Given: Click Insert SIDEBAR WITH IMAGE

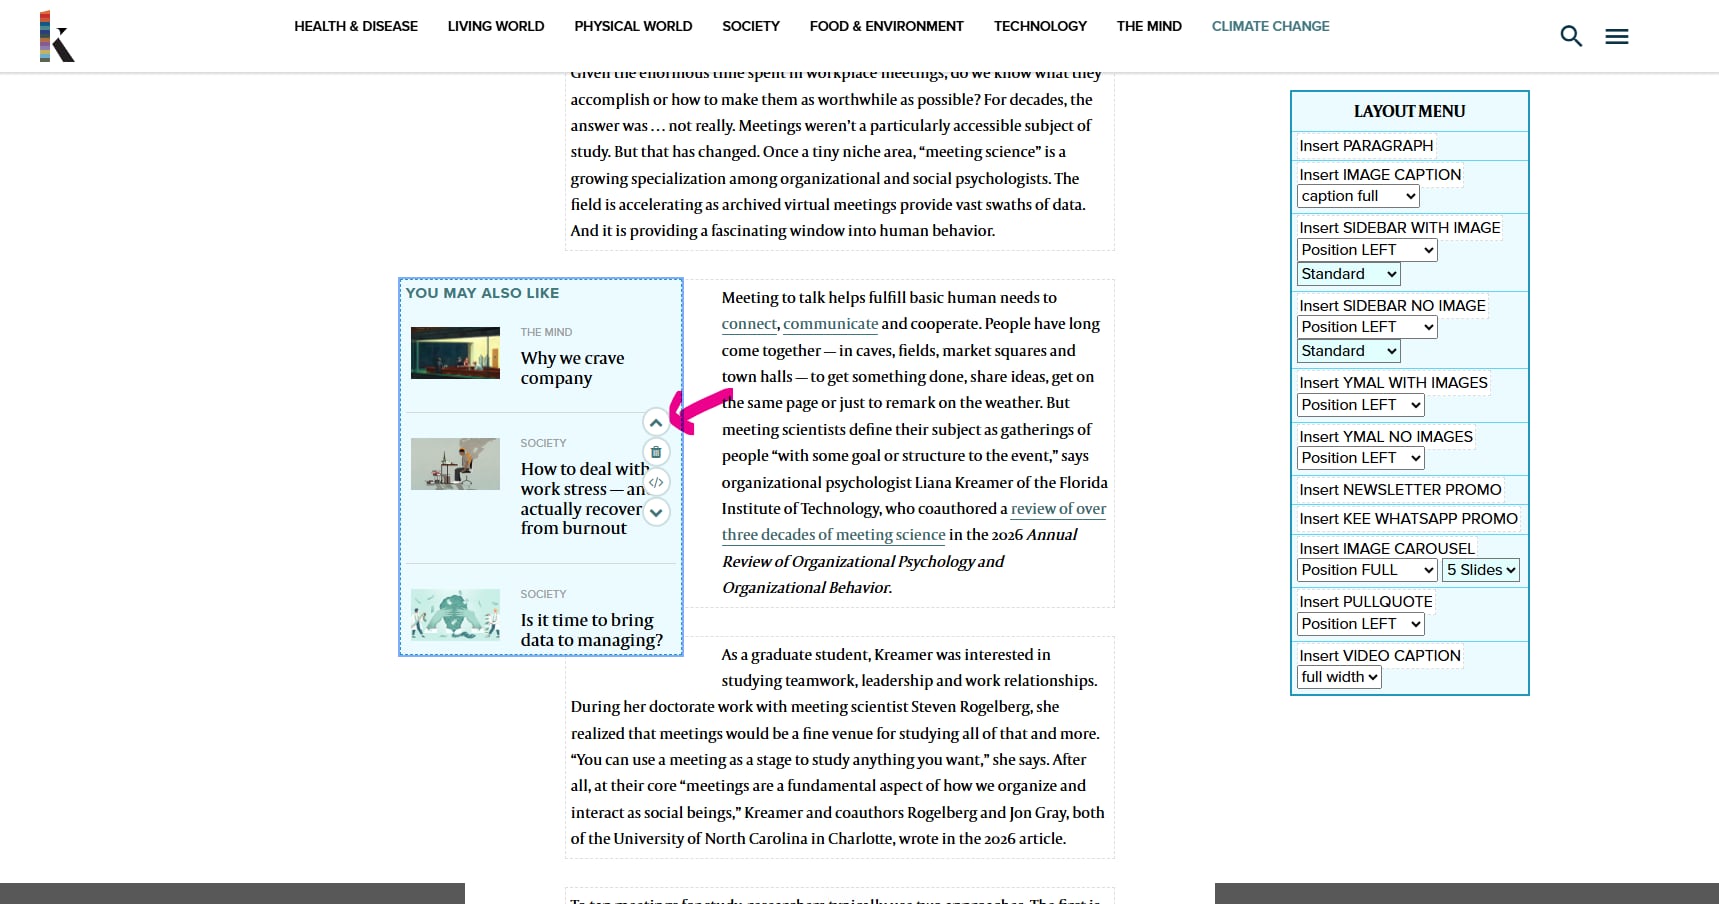Looking at the screenshot, I should click(1399, 228).
